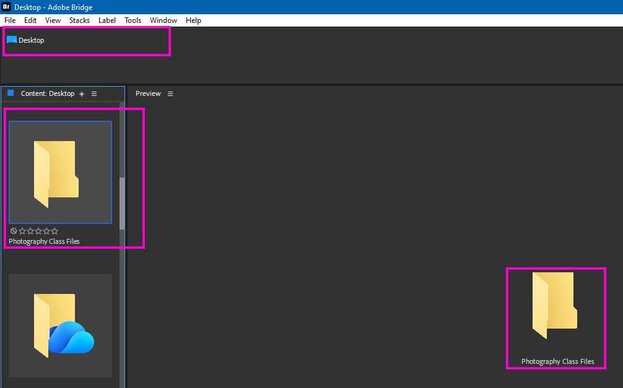Click the Desktop breadcrumb in path bar
This screenshot has height=388, width=623.
(31, 40)
